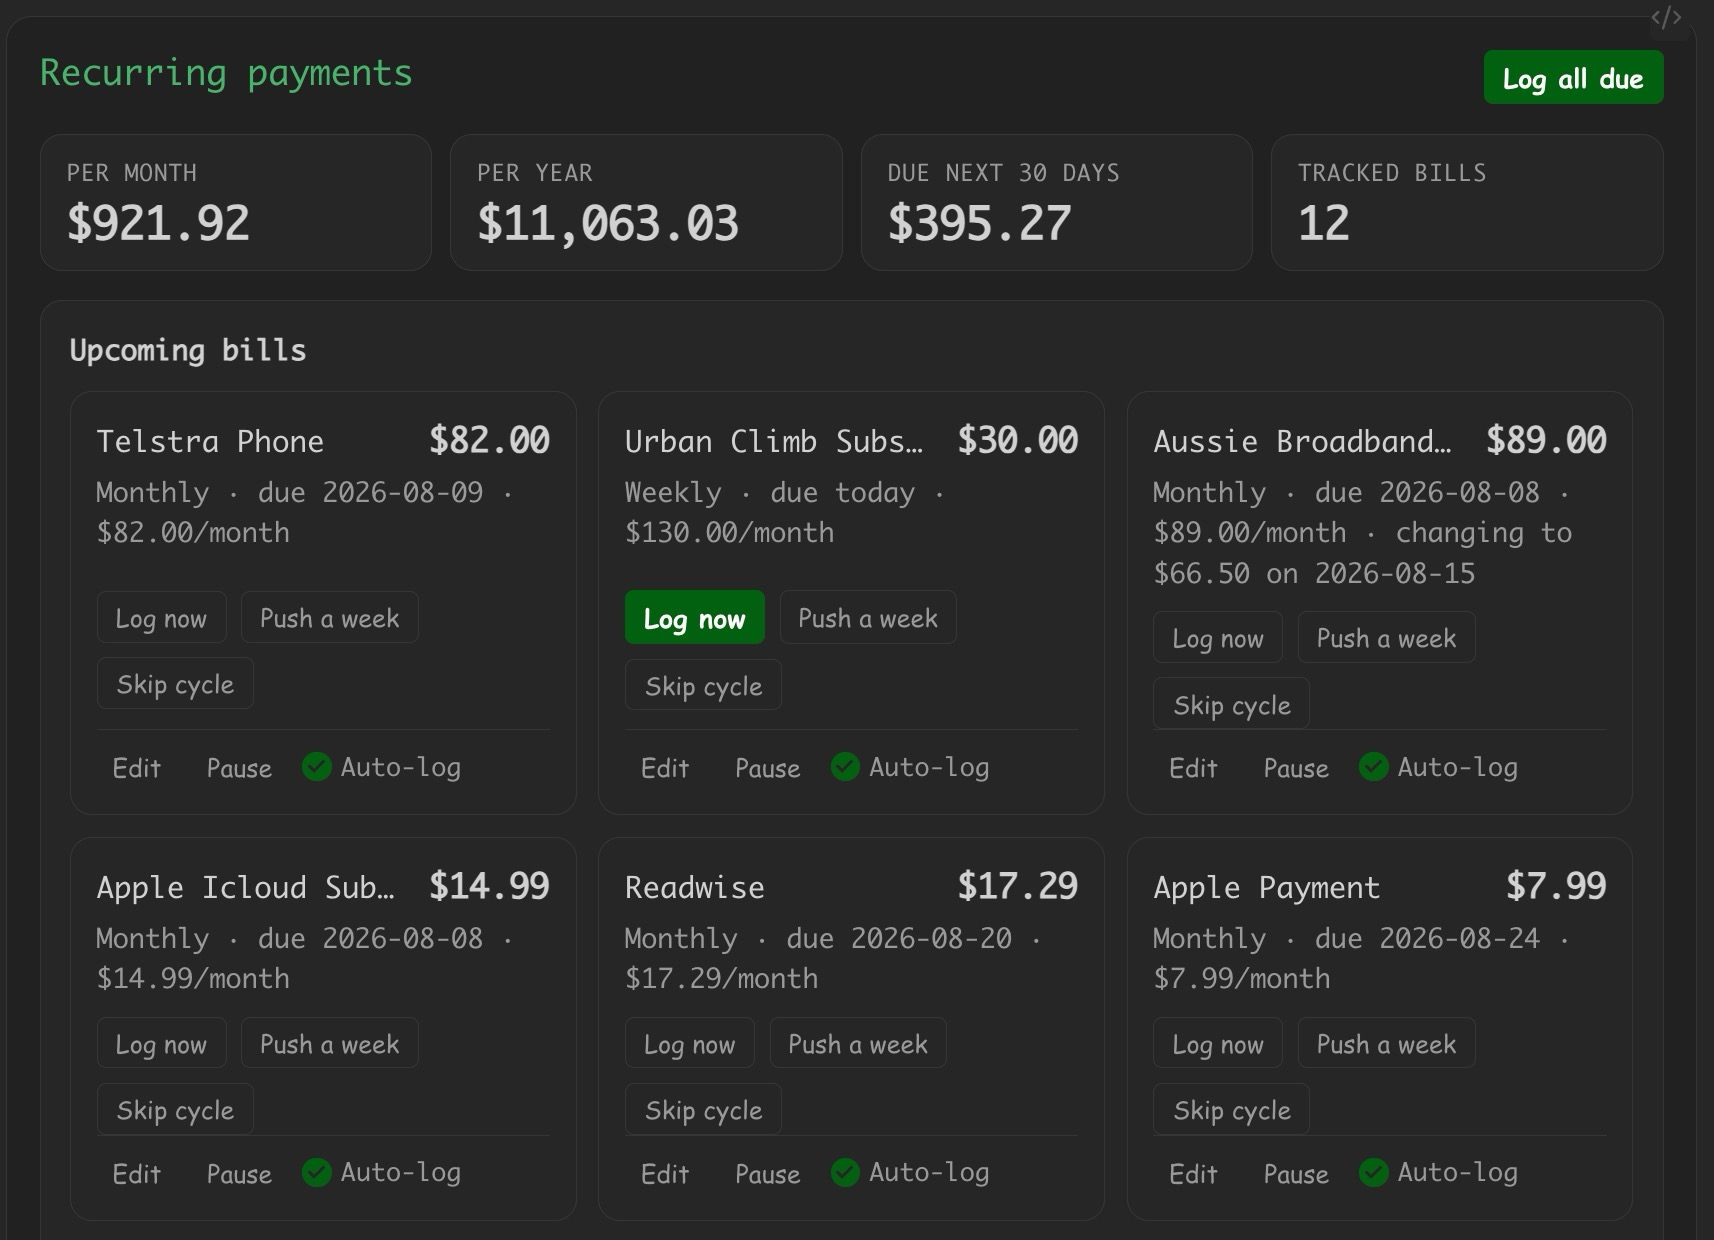Click the Recurring payments heading
This screenshot has height=1240, width=1714.
tap(226, 73)
